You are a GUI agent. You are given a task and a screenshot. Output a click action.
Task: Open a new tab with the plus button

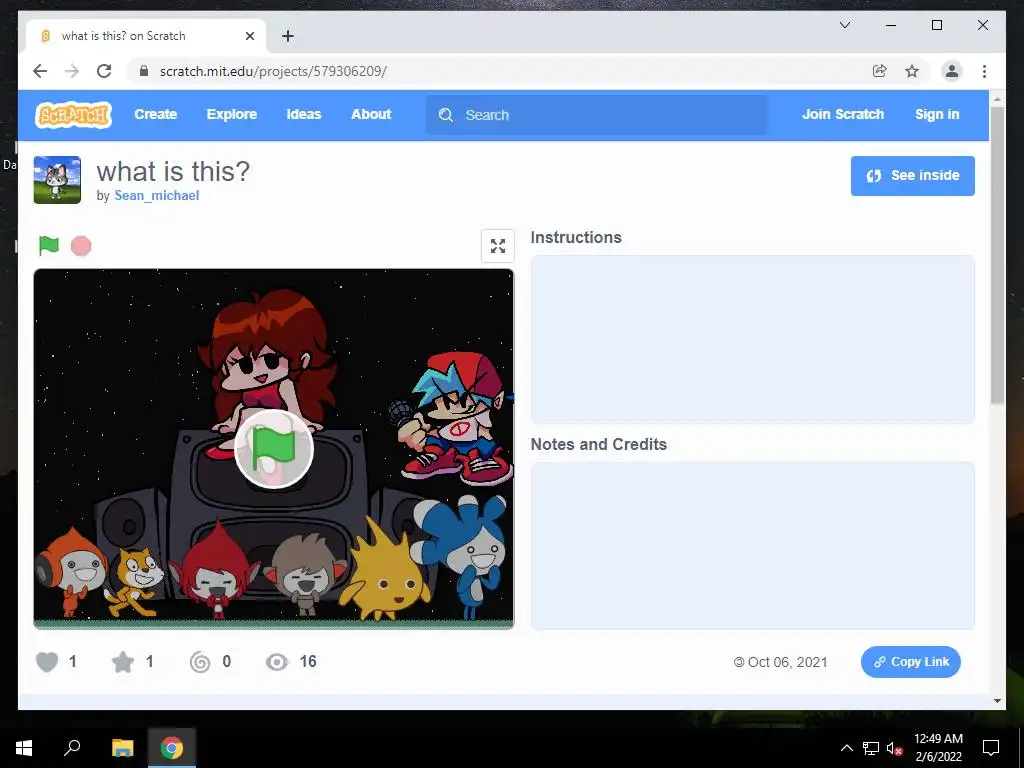tap(288, 36)
